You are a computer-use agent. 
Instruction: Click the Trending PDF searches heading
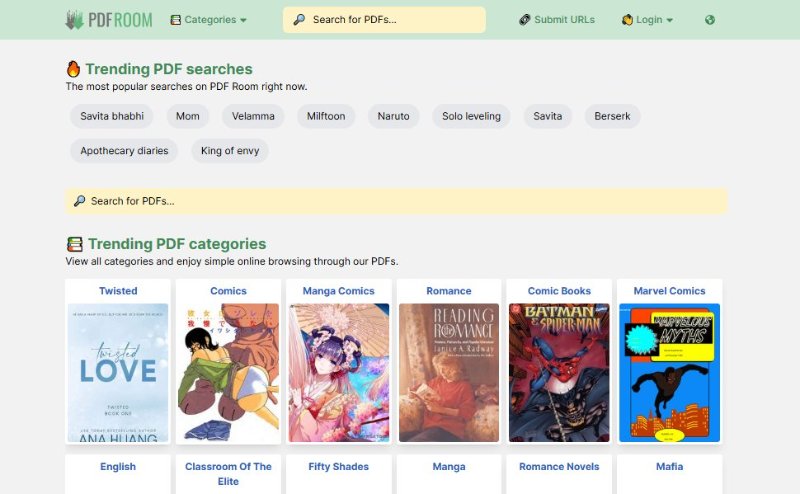[x=169, y=69]
